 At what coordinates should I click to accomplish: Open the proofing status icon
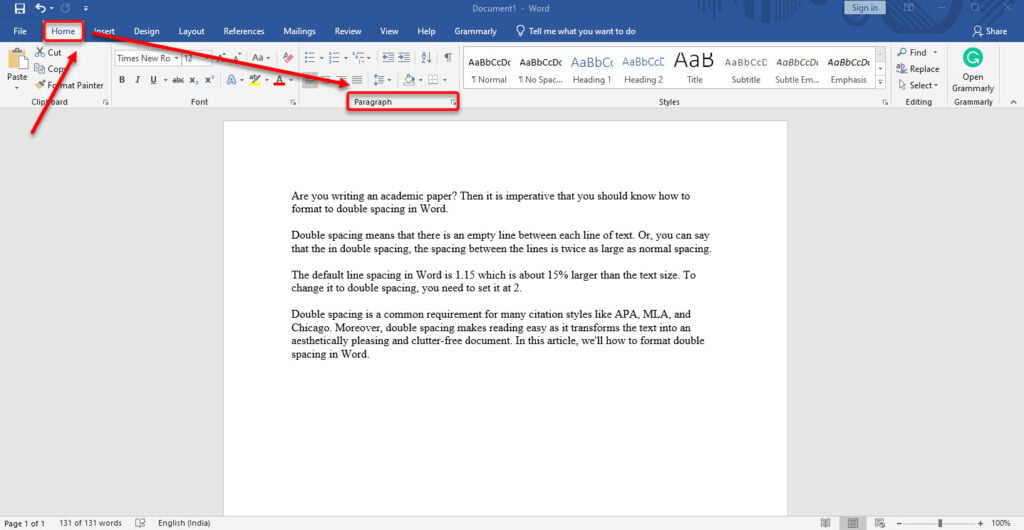click(x=140, y=523)
